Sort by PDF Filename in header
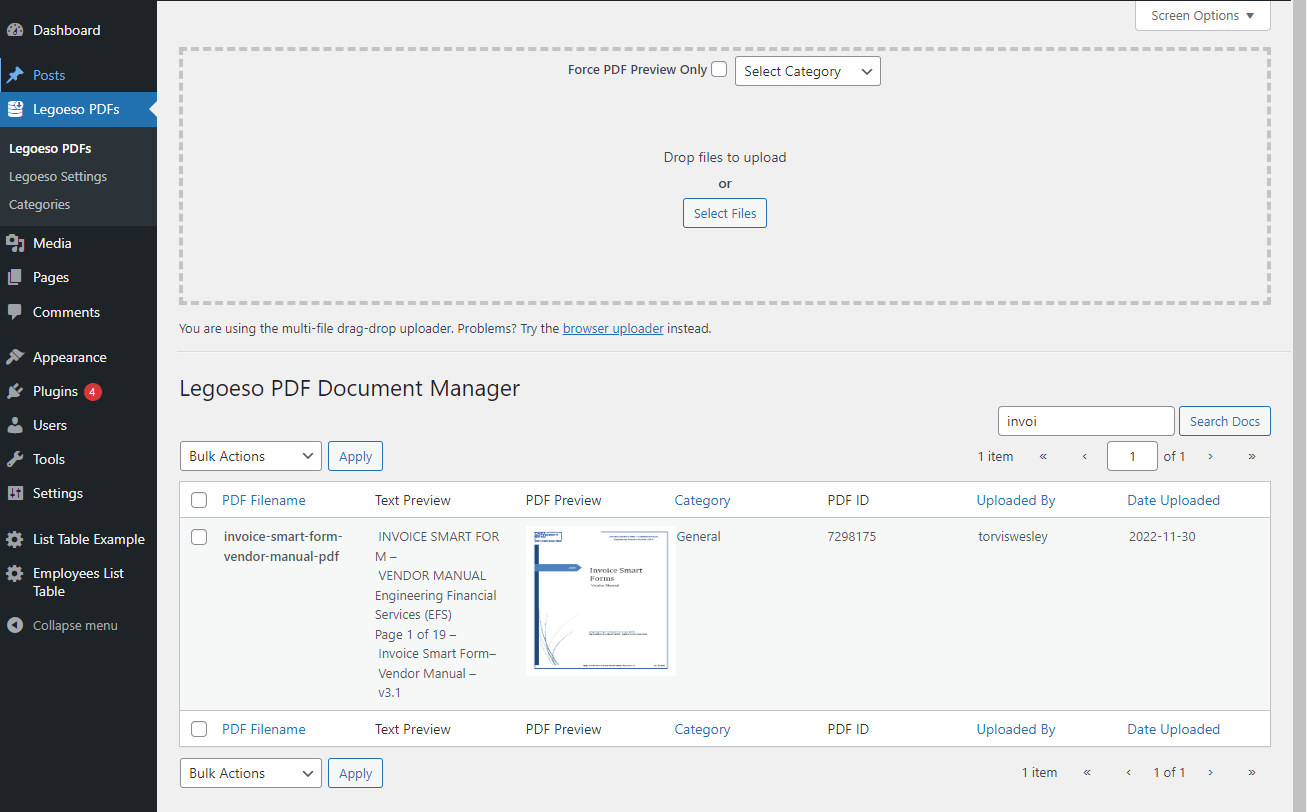Image resolution: width=1307 pixels, height=812 pixels. pyautogui.click(x=264, y=500)
